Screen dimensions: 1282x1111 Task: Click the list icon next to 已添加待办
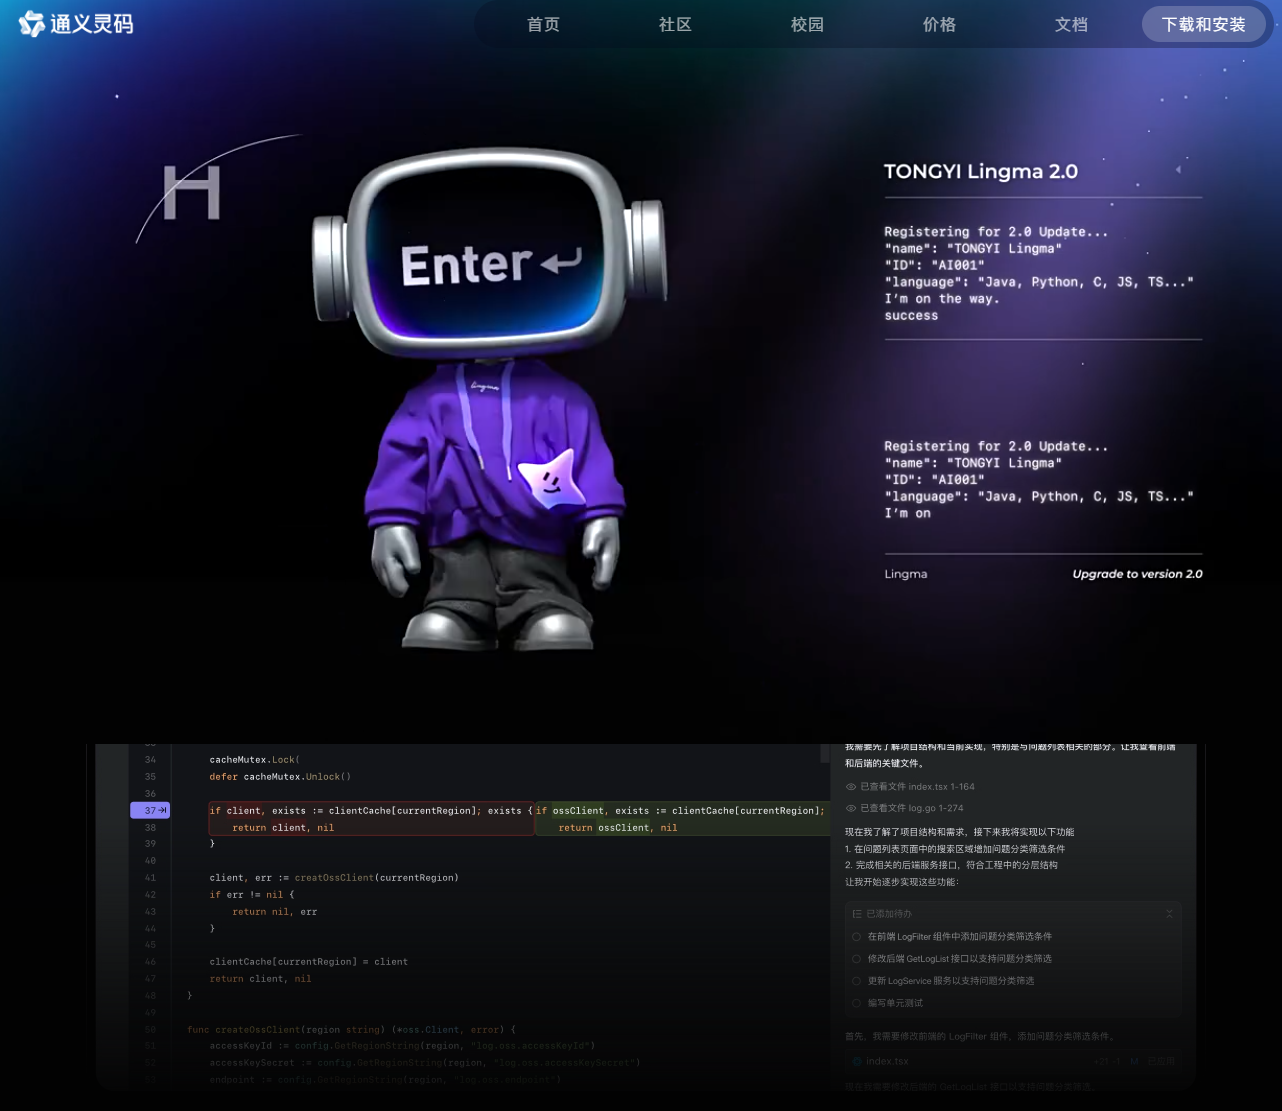point(857,914)
